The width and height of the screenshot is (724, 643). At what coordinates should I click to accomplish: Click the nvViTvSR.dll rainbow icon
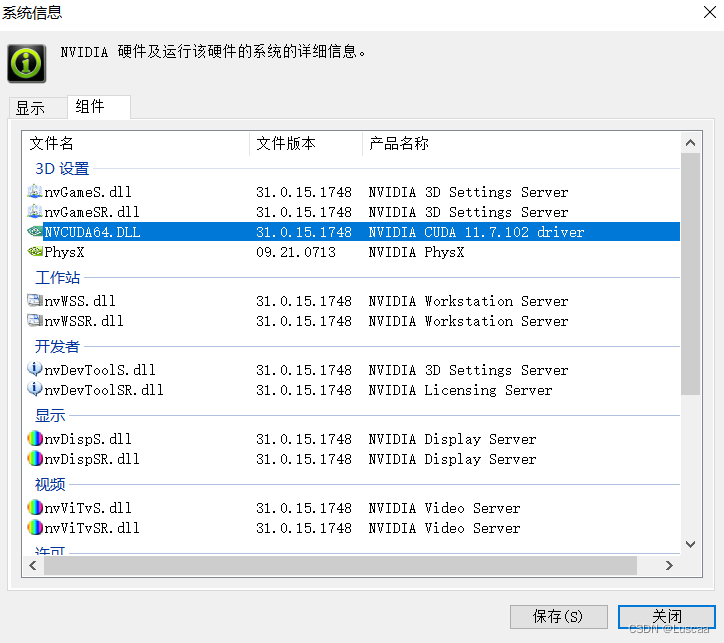click(35, 528)
